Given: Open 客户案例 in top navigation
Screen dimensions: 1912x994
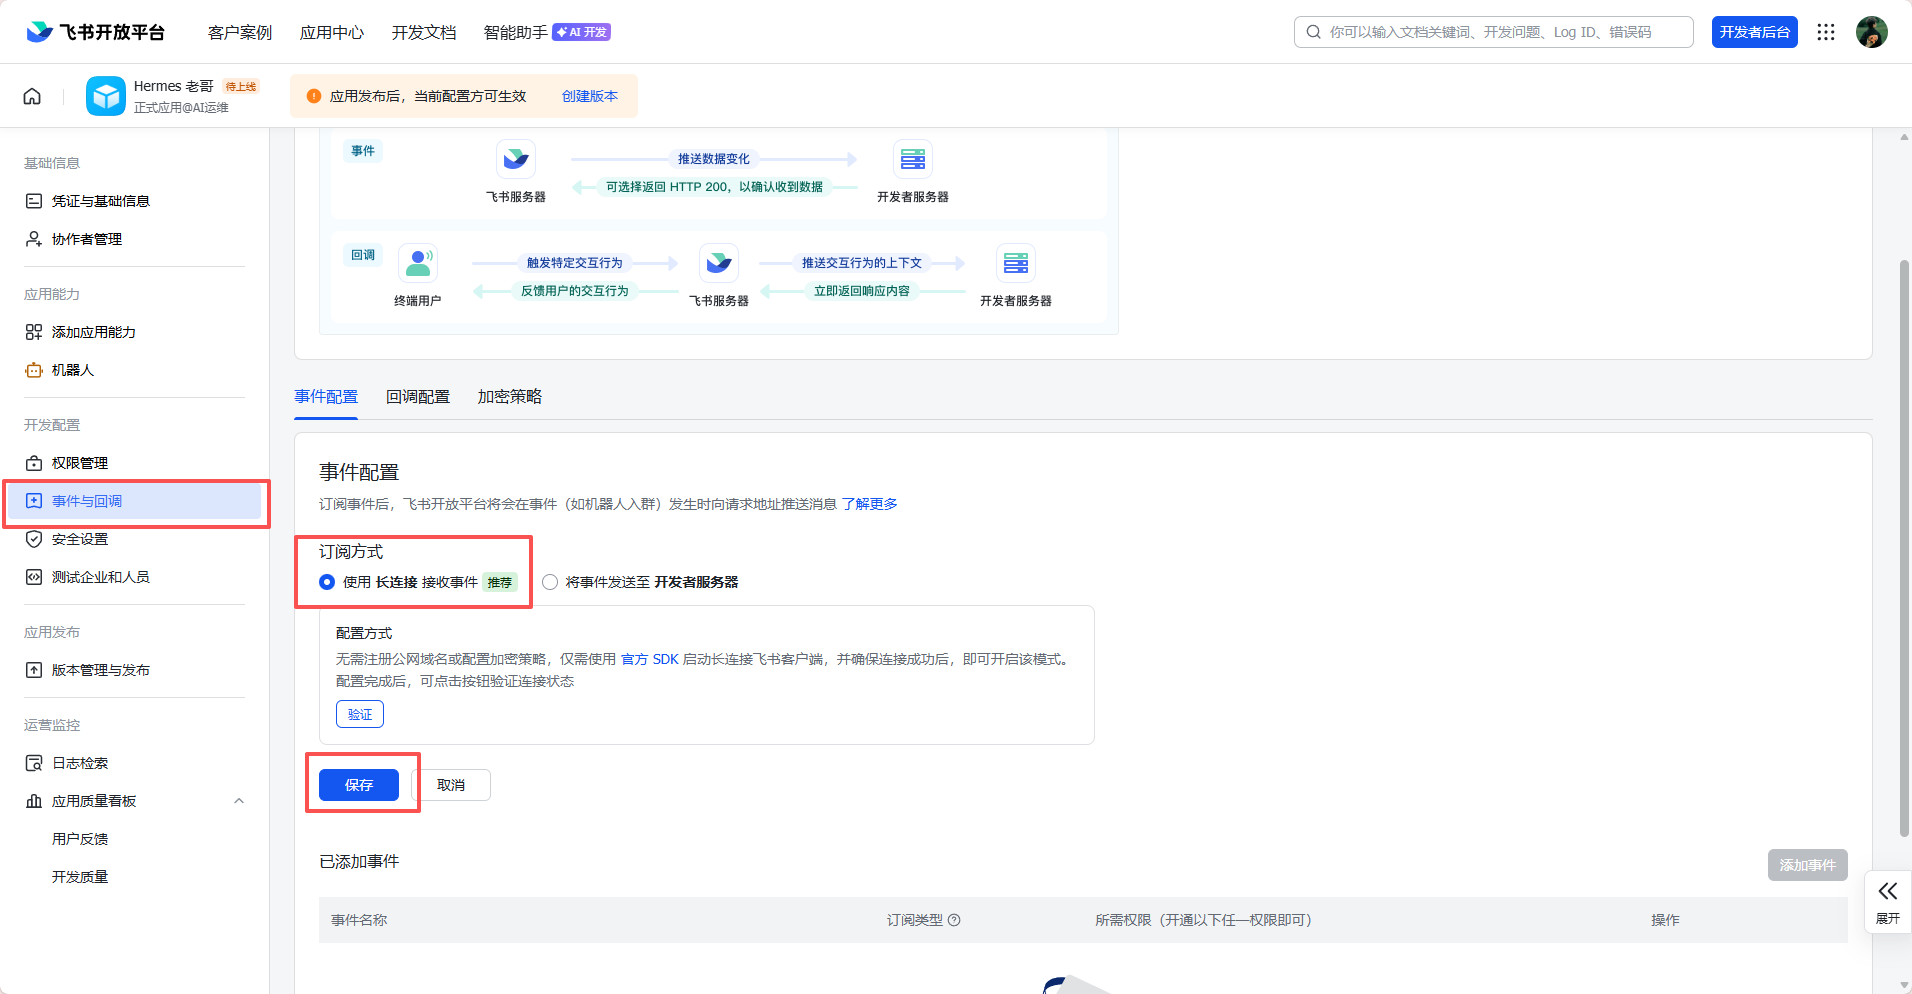Looking at the screenshot, I should click(x=240, y=32).
